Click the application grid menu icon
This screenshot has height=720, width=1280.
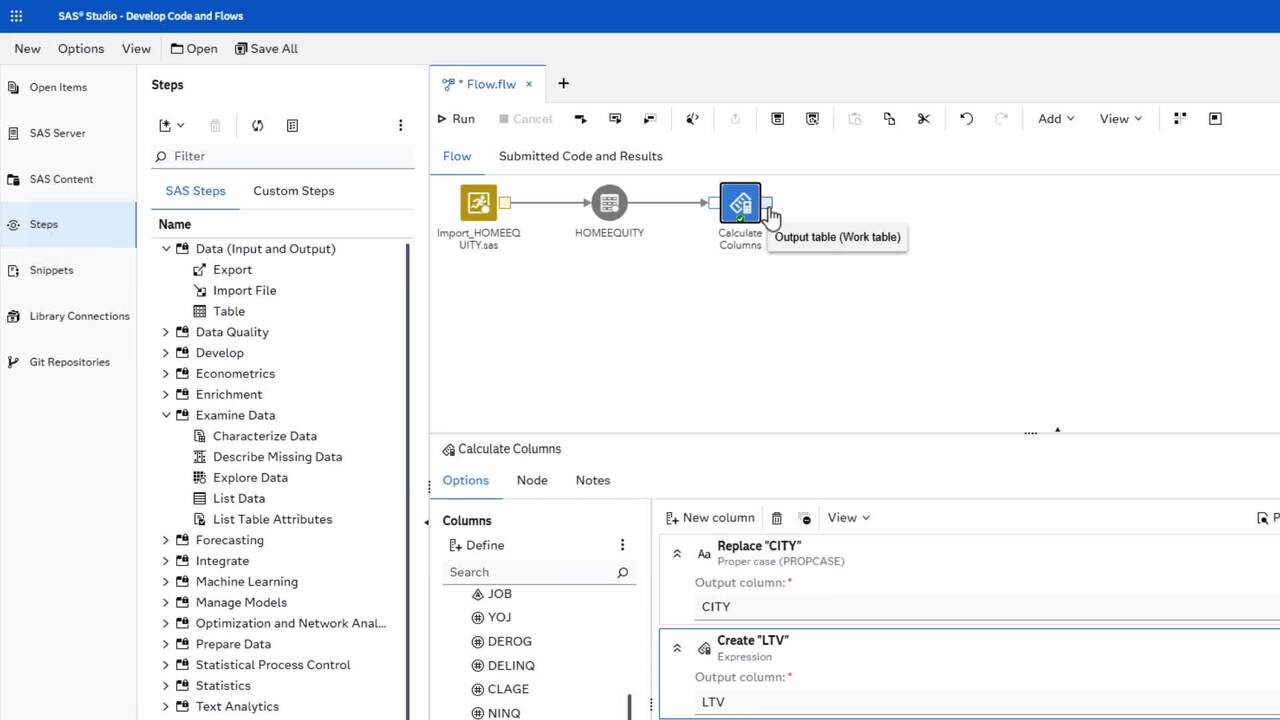click(16, 16)
